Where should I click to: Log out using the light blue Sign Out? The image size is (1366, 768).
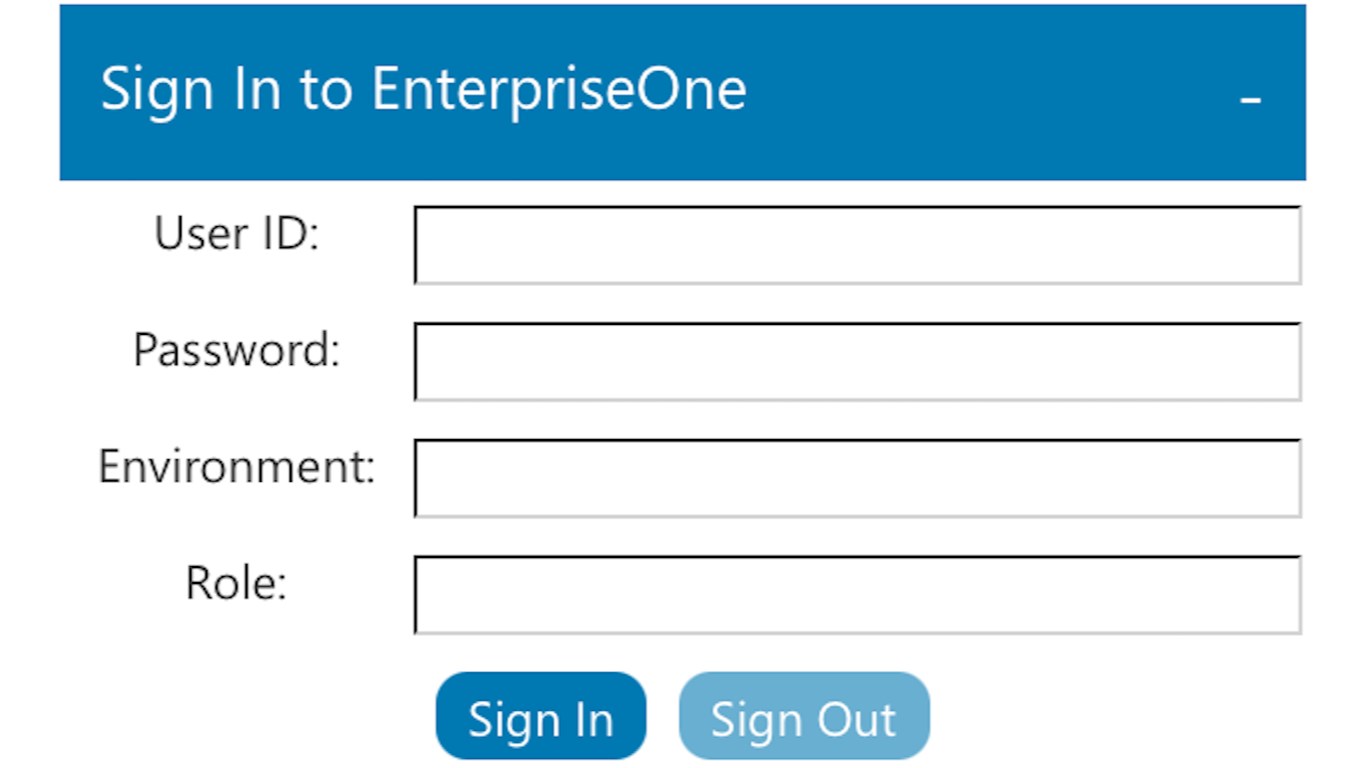[803, 718]
